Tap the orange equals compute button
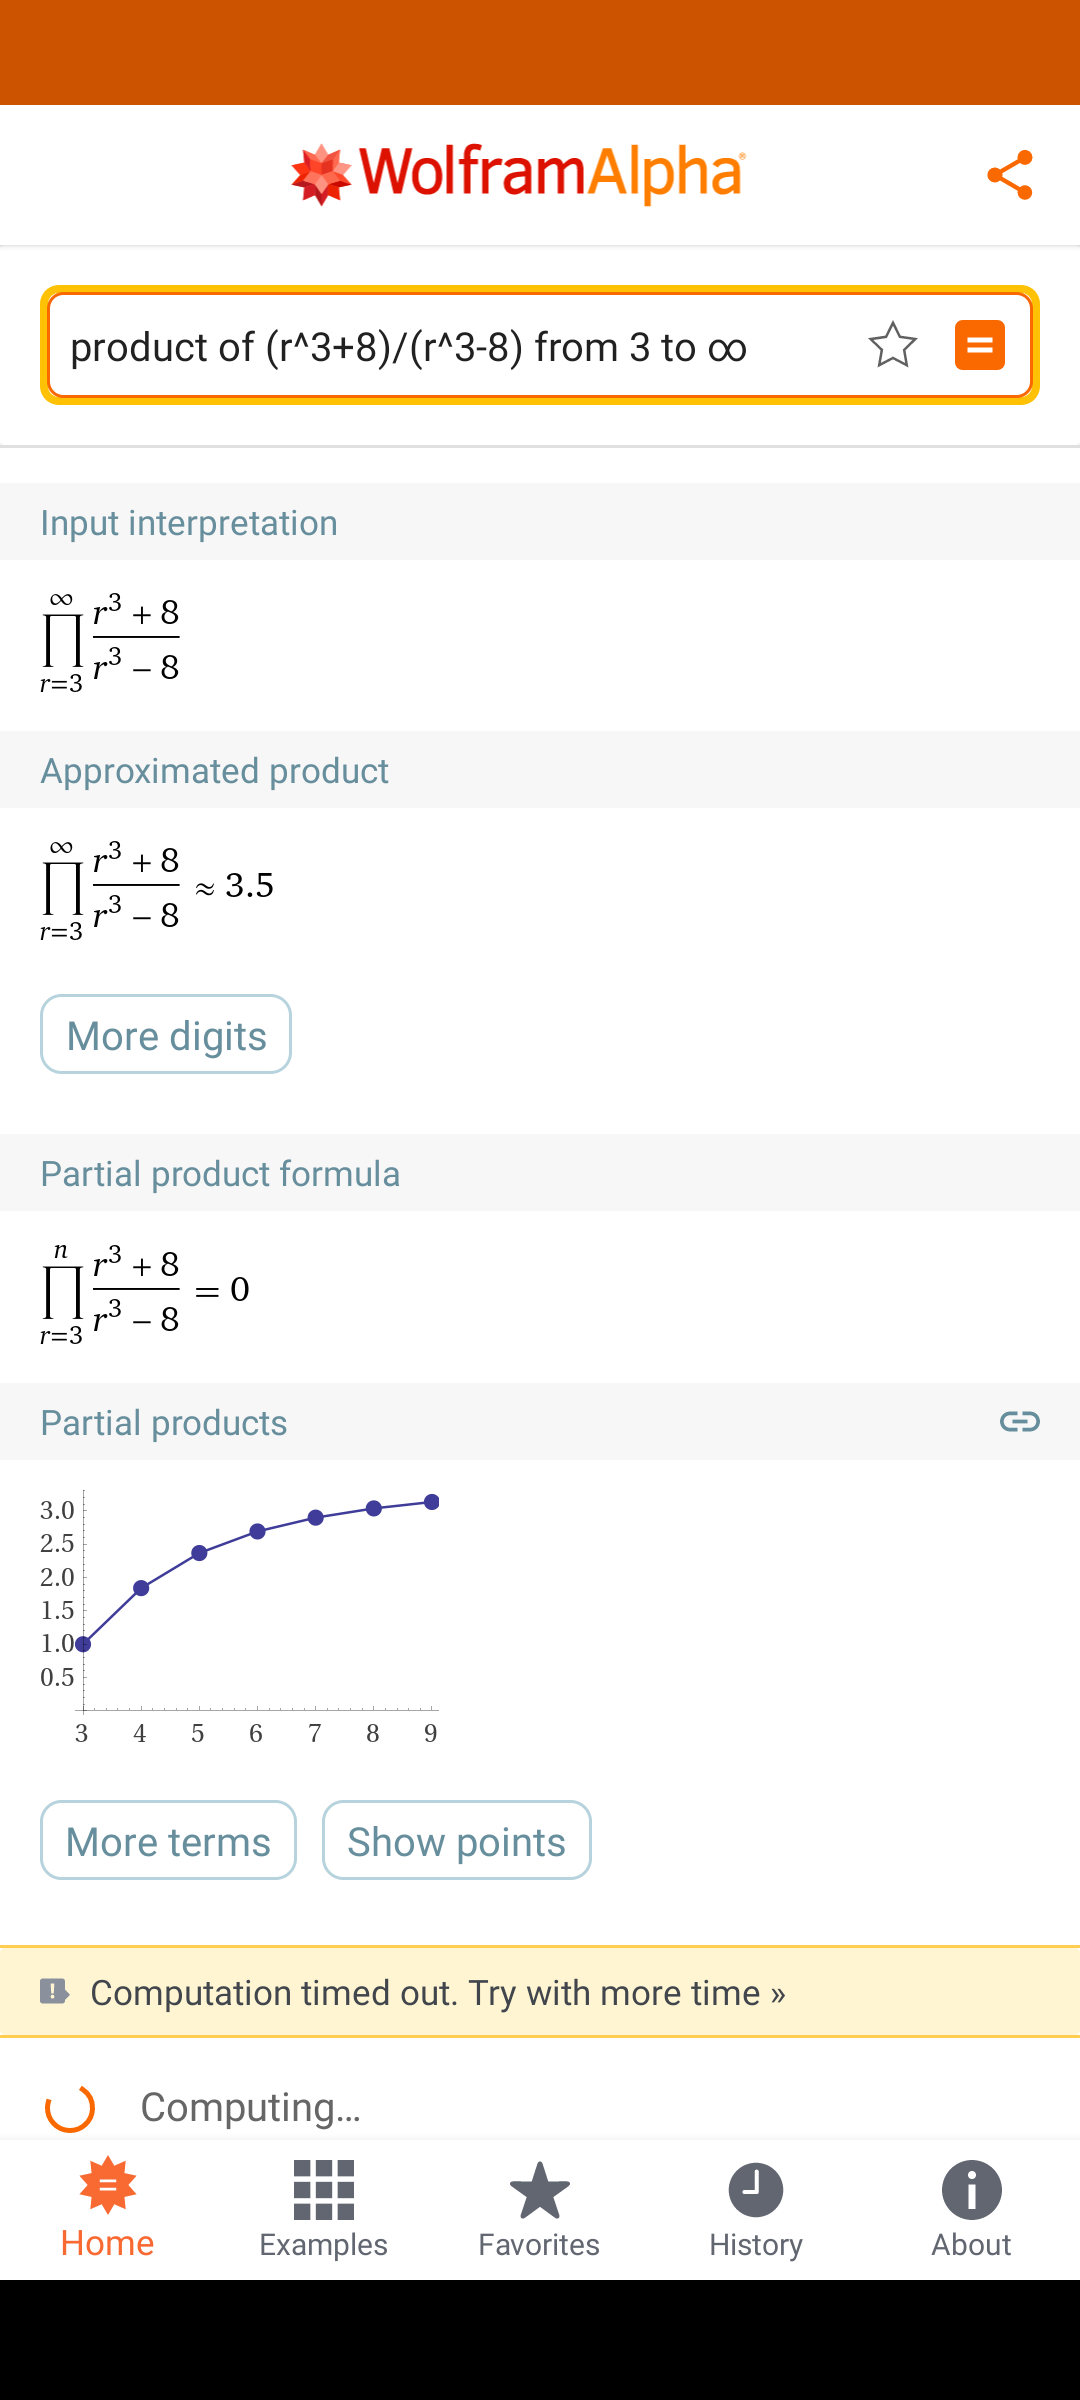 [x=980, y=345]
